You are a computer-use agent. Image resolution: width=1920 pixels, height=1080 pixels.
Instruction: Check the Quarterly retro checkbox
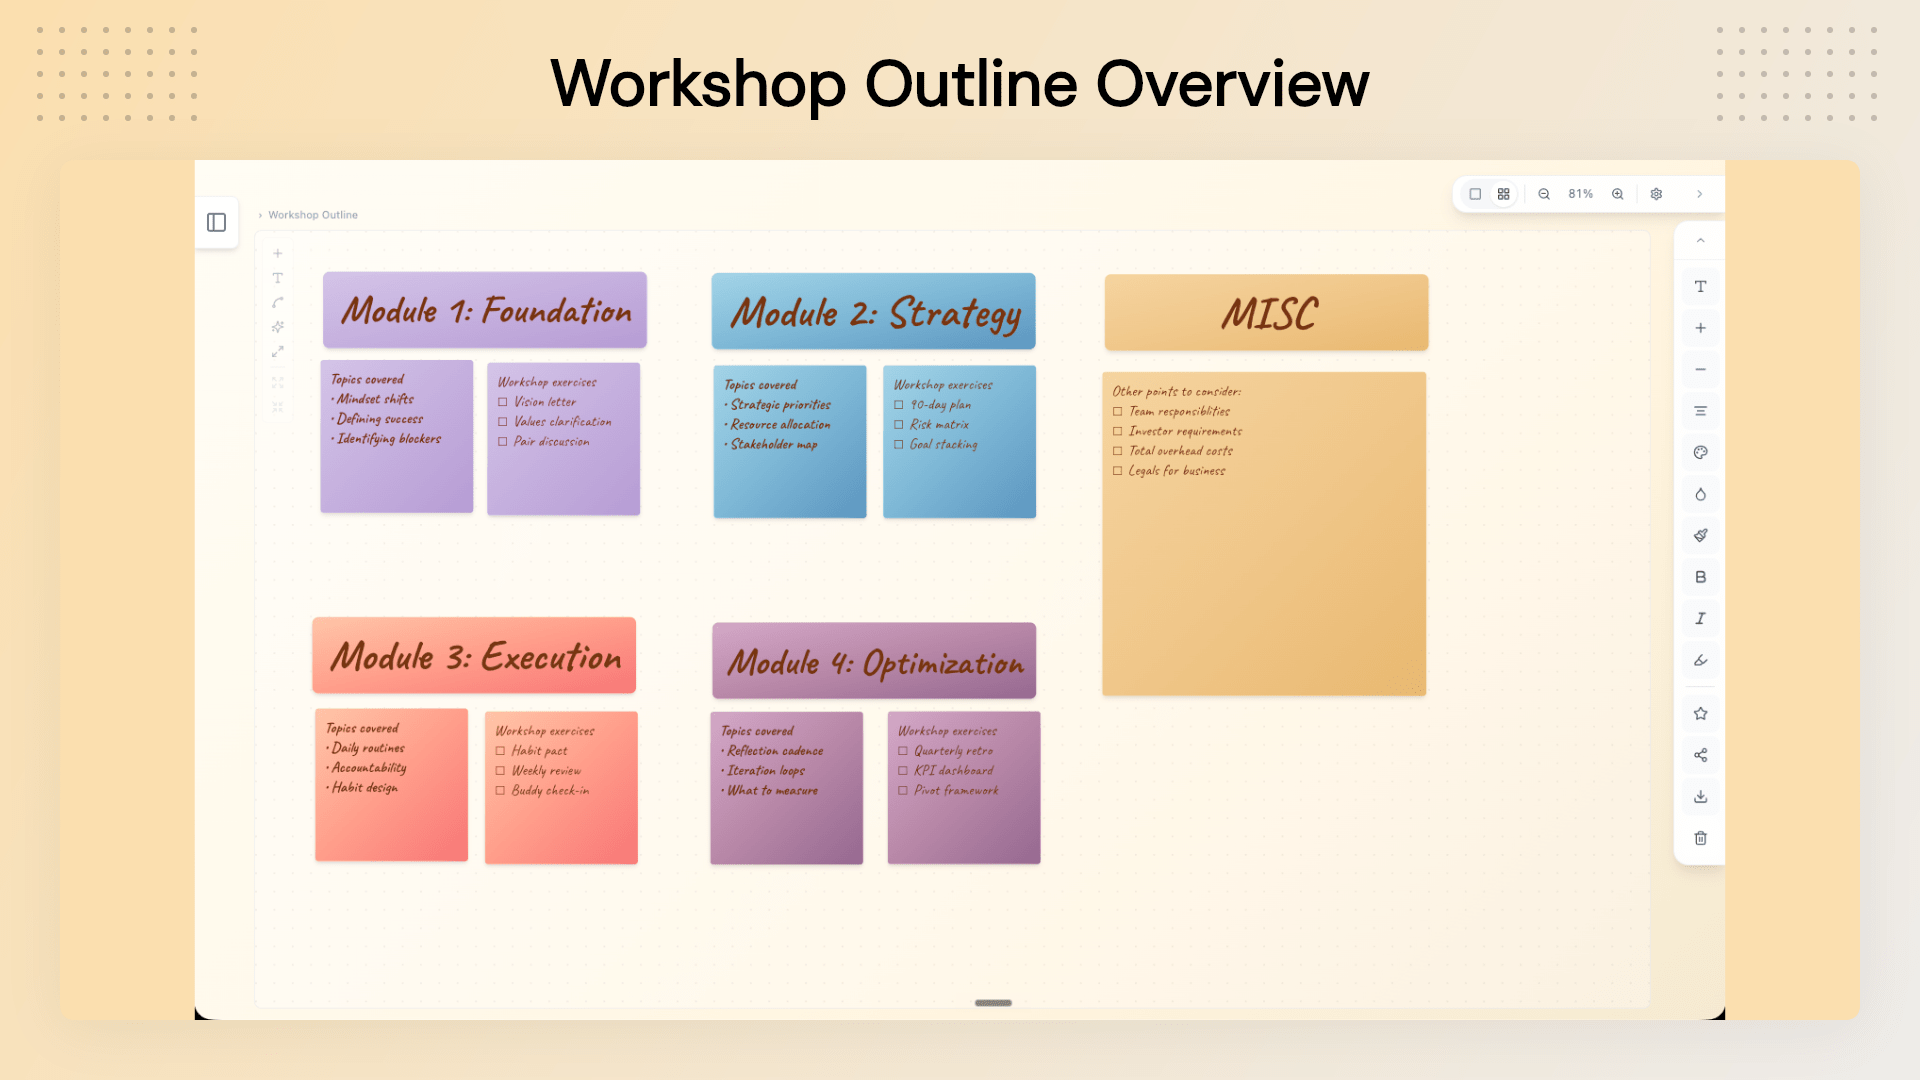[x=903, y=751]
